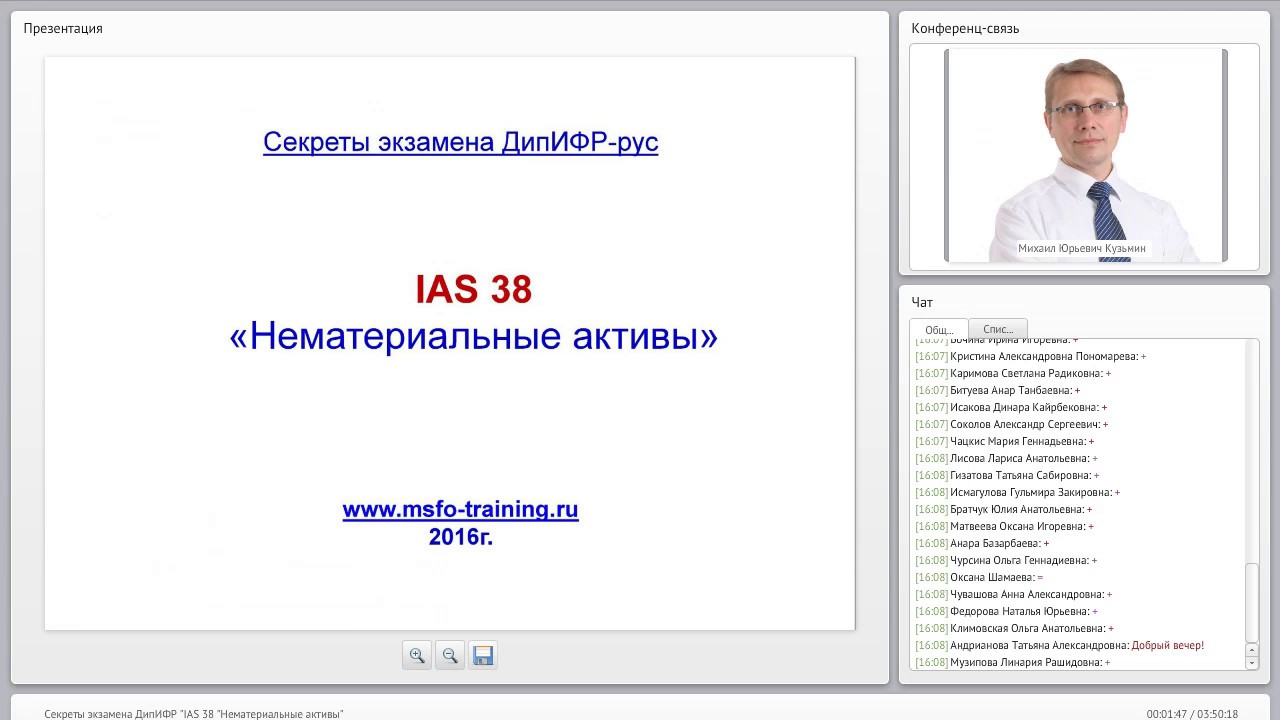Click chat message from Оксана Шамаева
The image size is (1280, 720).
[x=979, y=577]
